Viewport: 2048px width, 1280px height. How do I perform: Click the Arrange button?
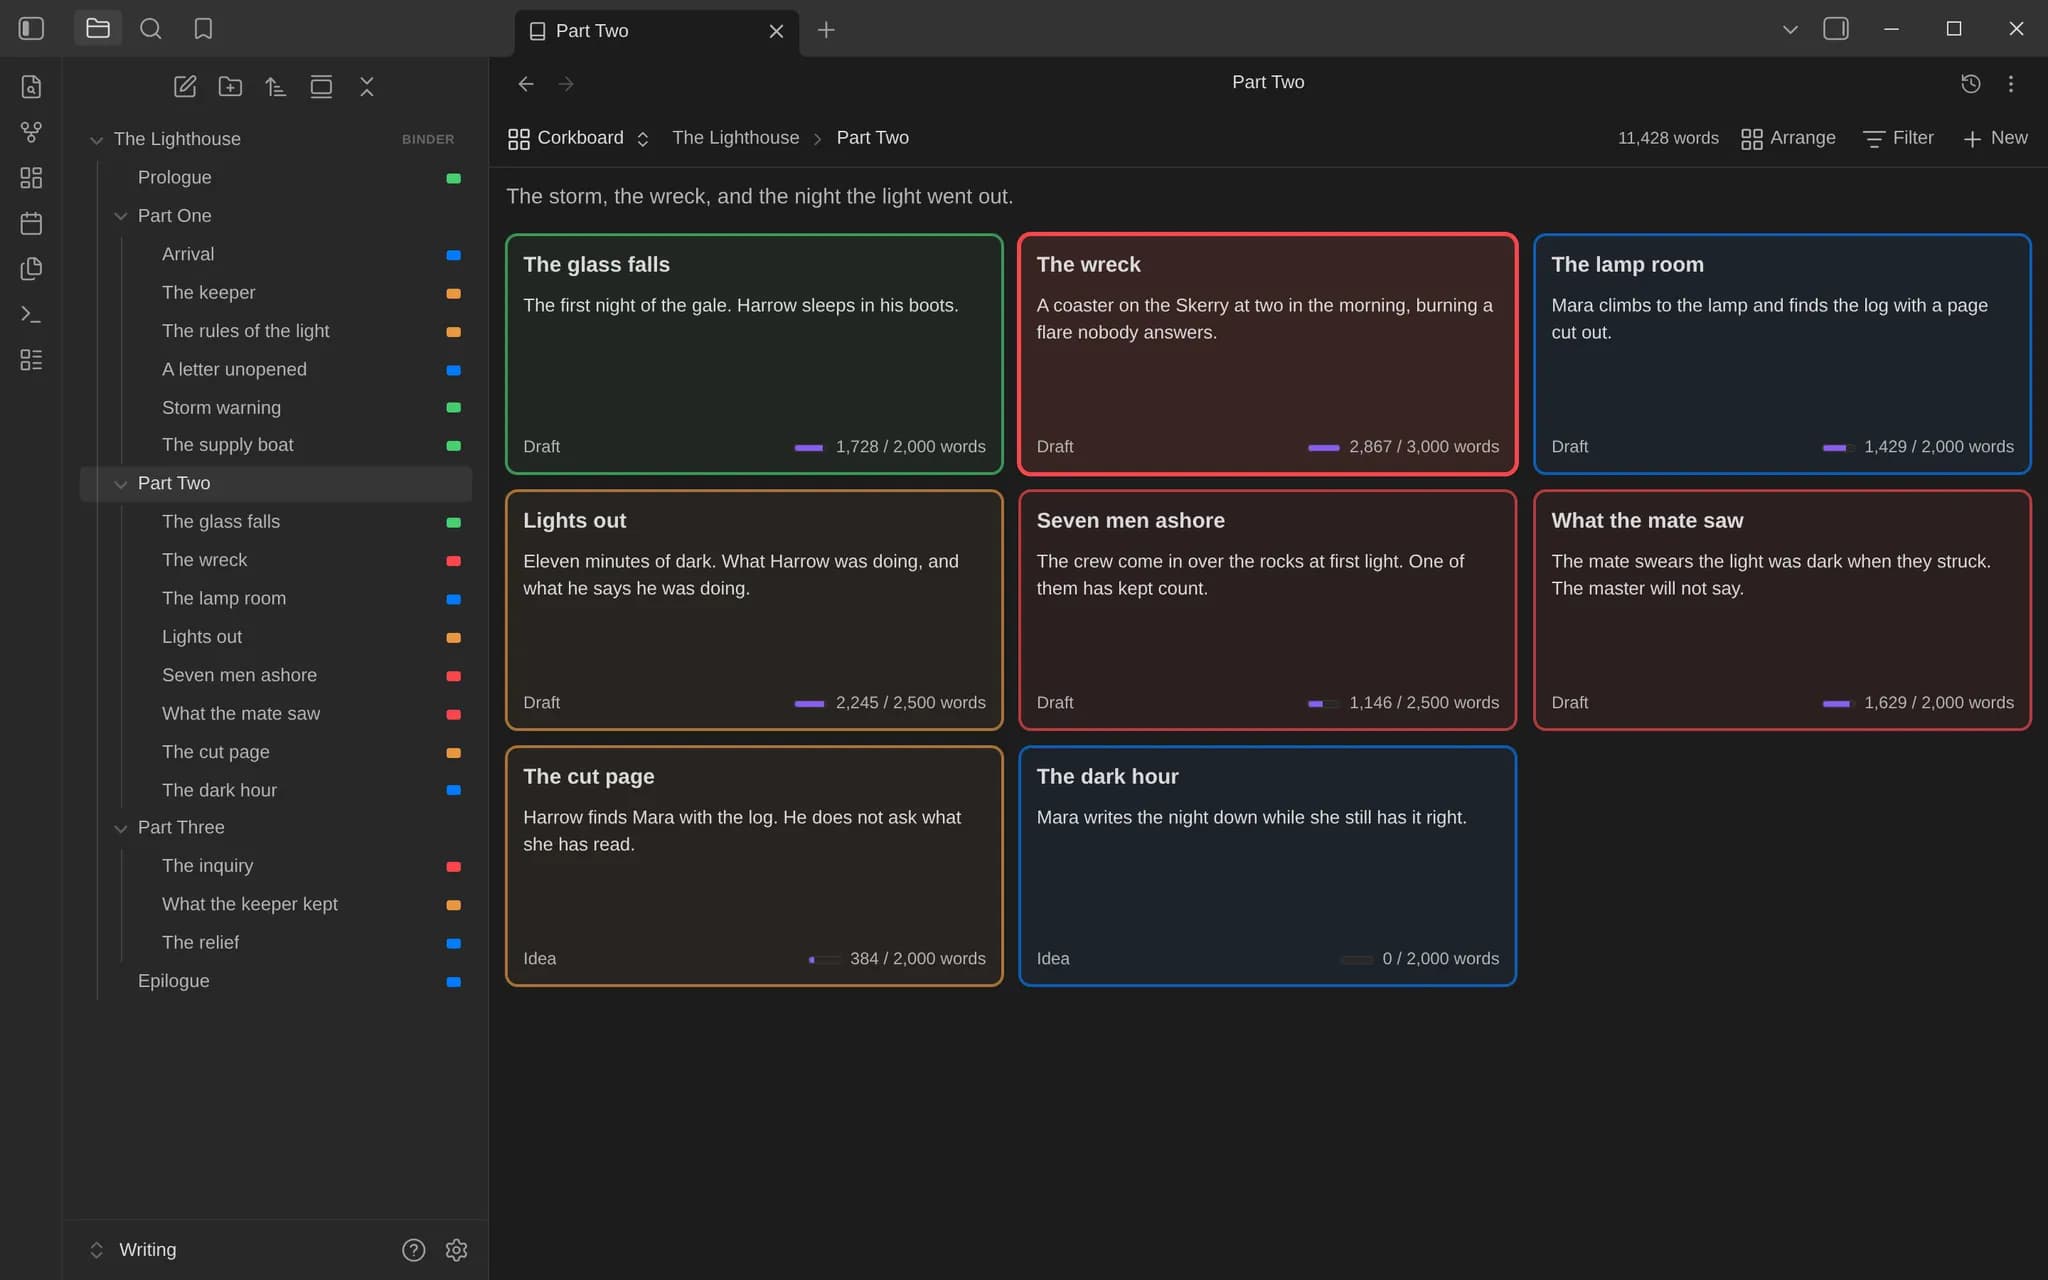[1788, 138]
